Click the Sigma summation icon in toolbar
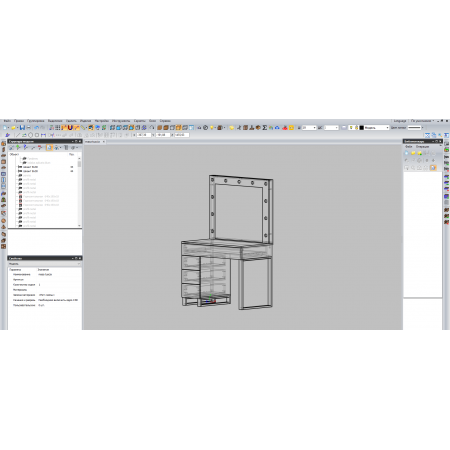The height and width of the screenshot is (450, 450). [265, 128]
